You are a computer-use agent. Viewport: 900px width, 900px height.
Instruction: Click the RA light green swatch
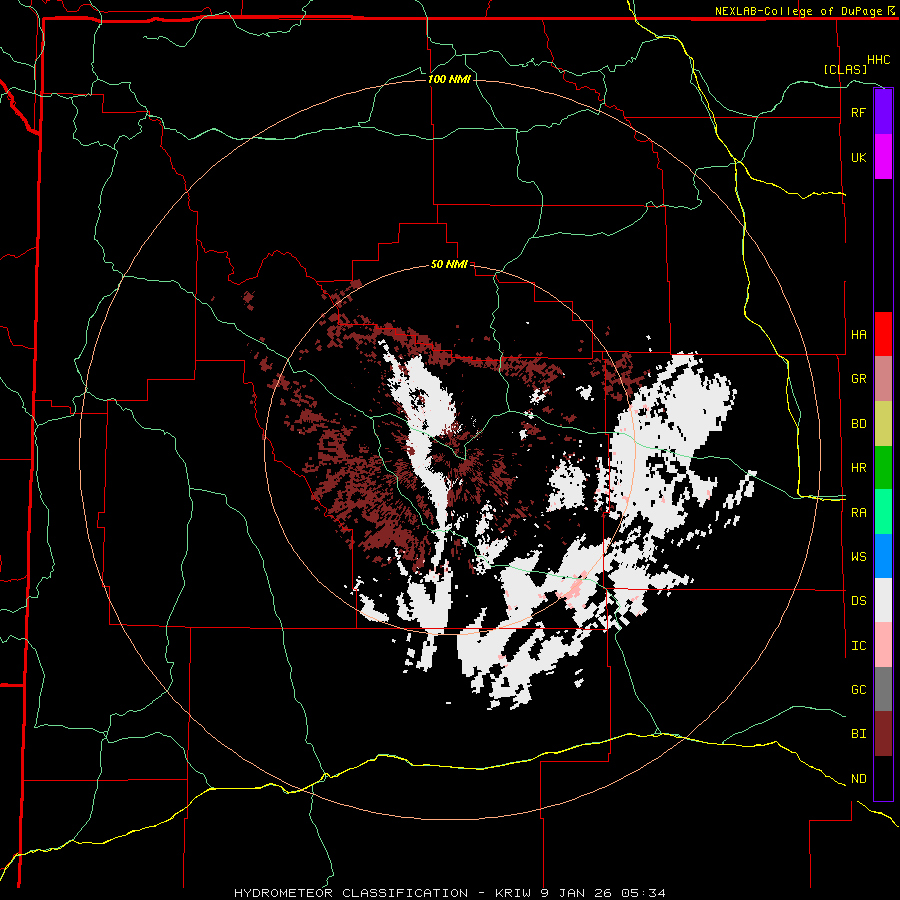click(x=883, y=512)
